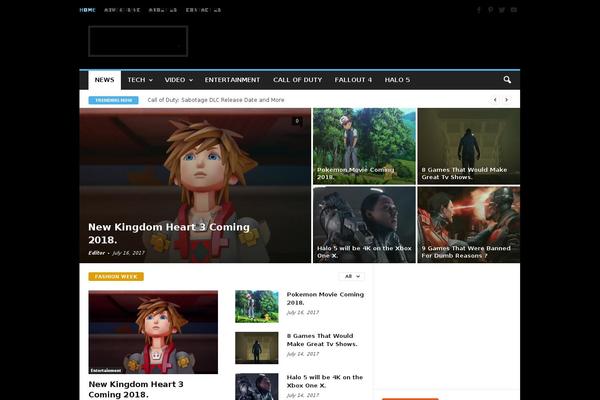The image size is (600, 400).
Task: Open CONTACT US link in top navigation
Action: [203, 10]
